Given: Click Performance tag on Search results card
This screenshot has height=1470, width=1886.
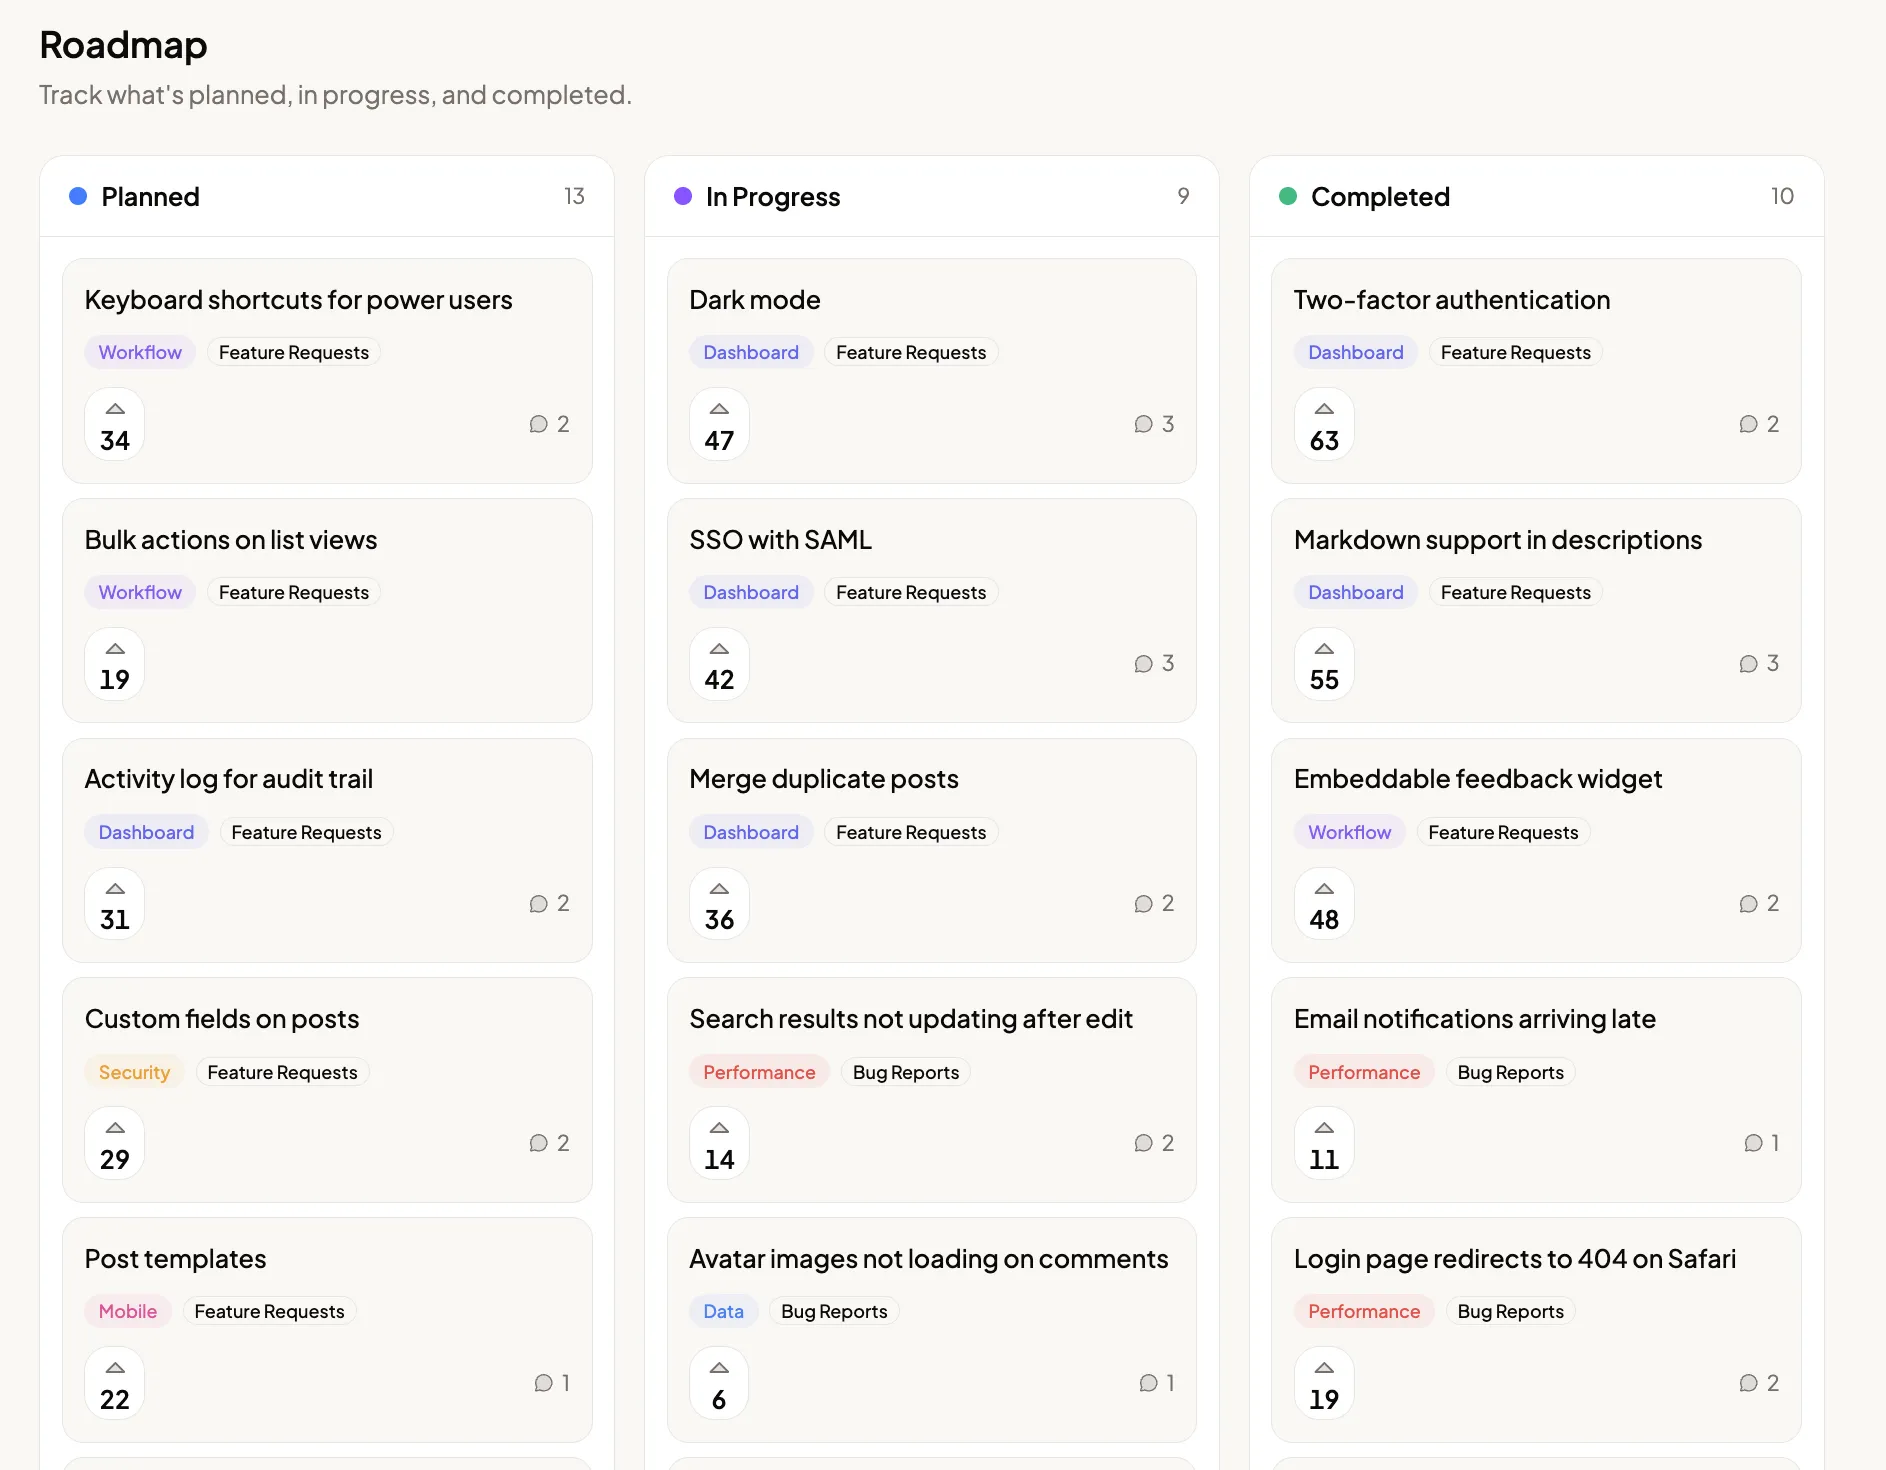Looking at the screenshot, I should (759, 1072).
